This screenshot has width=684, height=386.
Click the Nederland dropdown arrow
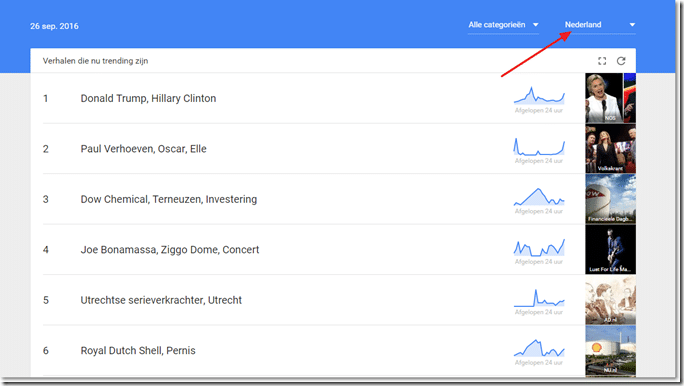pos(632,25)
